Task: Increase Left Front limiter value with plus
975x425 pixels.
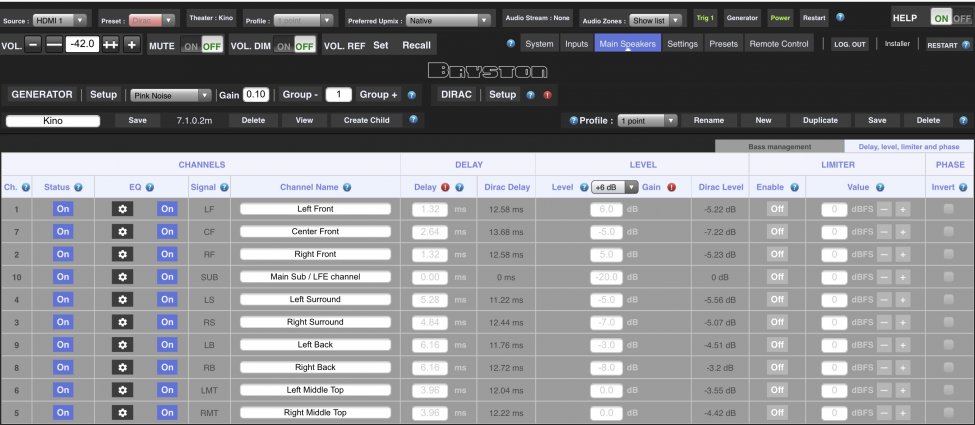Action: (x=902, y=209)
